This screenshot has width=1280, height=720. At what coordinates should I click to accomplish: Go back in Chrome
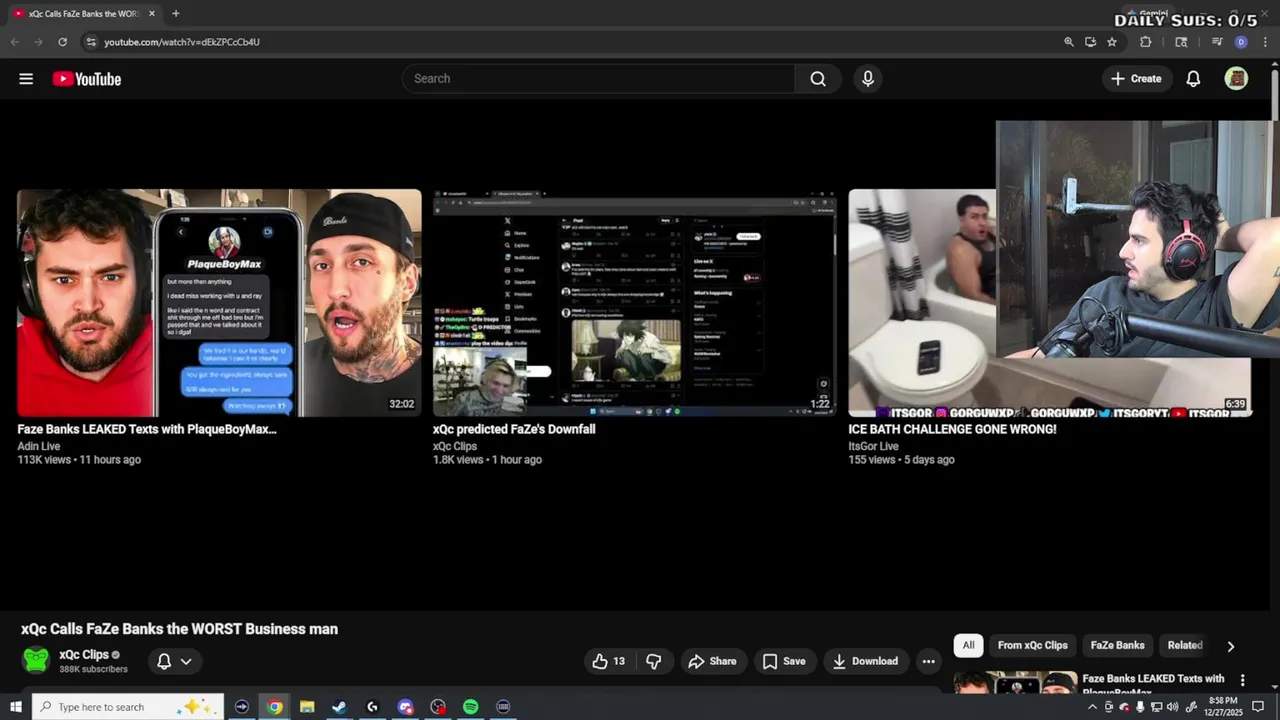coord(14,42)
